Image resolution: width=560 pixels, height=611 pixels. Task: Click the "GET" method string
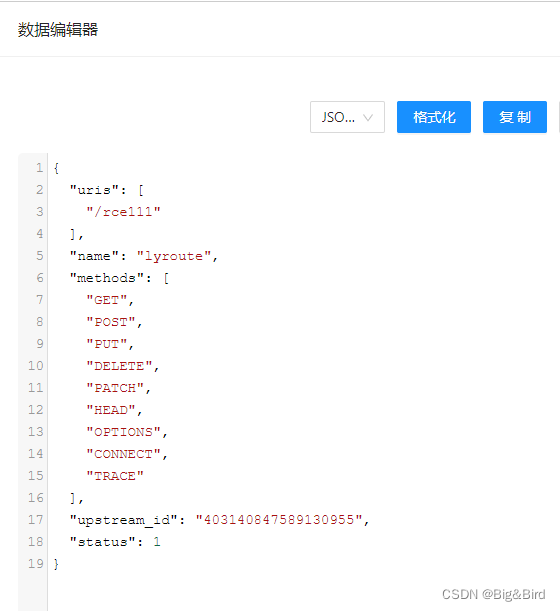[107, 300]
